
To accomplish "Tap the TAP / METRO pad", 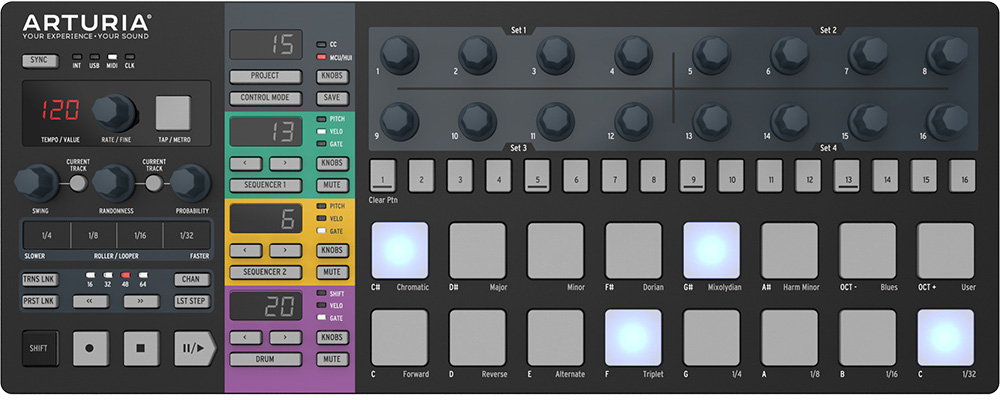I will [173, 113].
